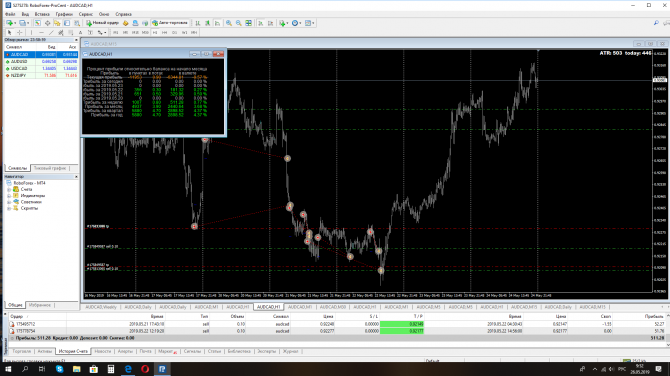Toggle the Auto-trading button

click(170, 23)
